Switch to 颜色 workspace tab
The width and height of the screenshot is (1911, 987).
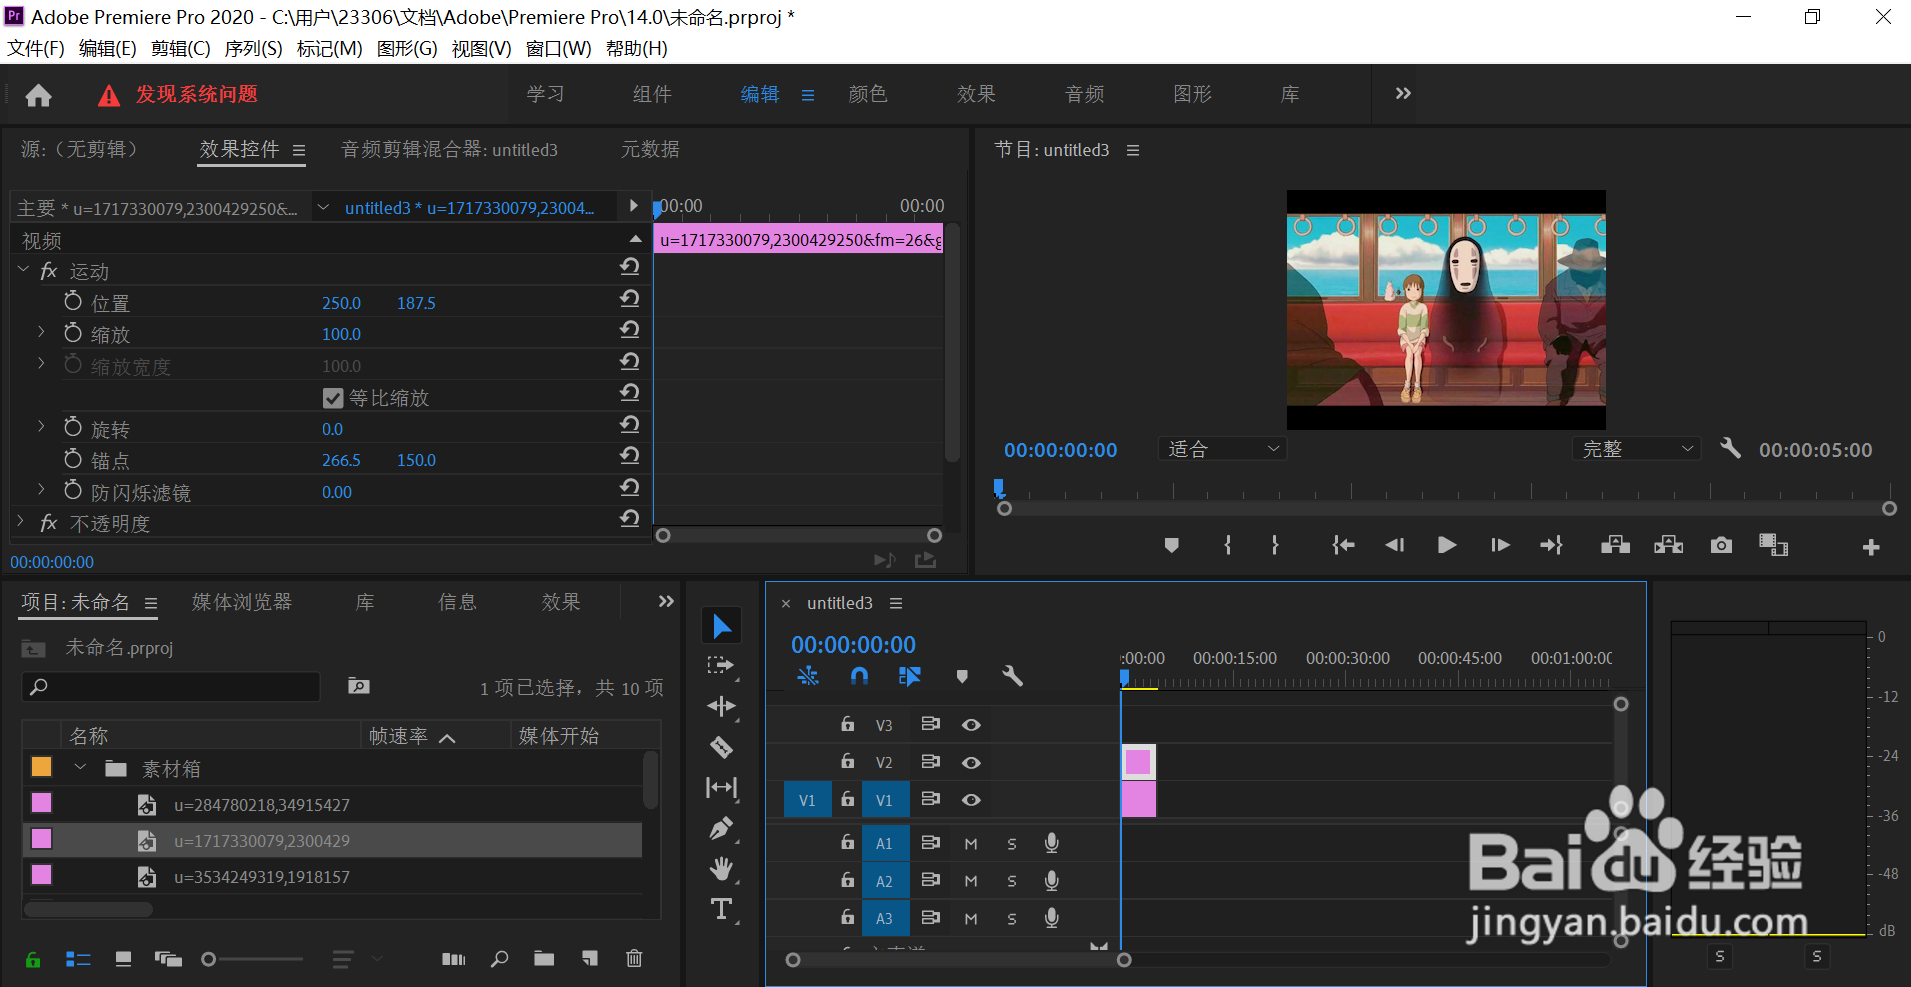[867, 94]
